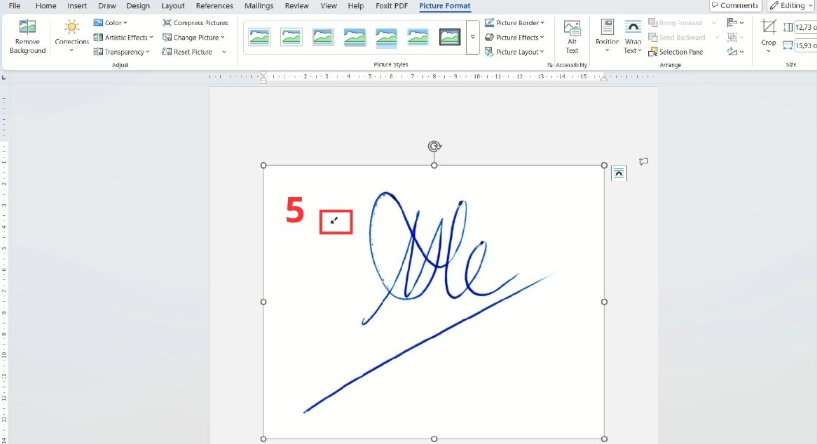Image resolution: width=817 pixels, height=444 pixels.
Task: Click the Comments button
Action: [x=734, y=6]
